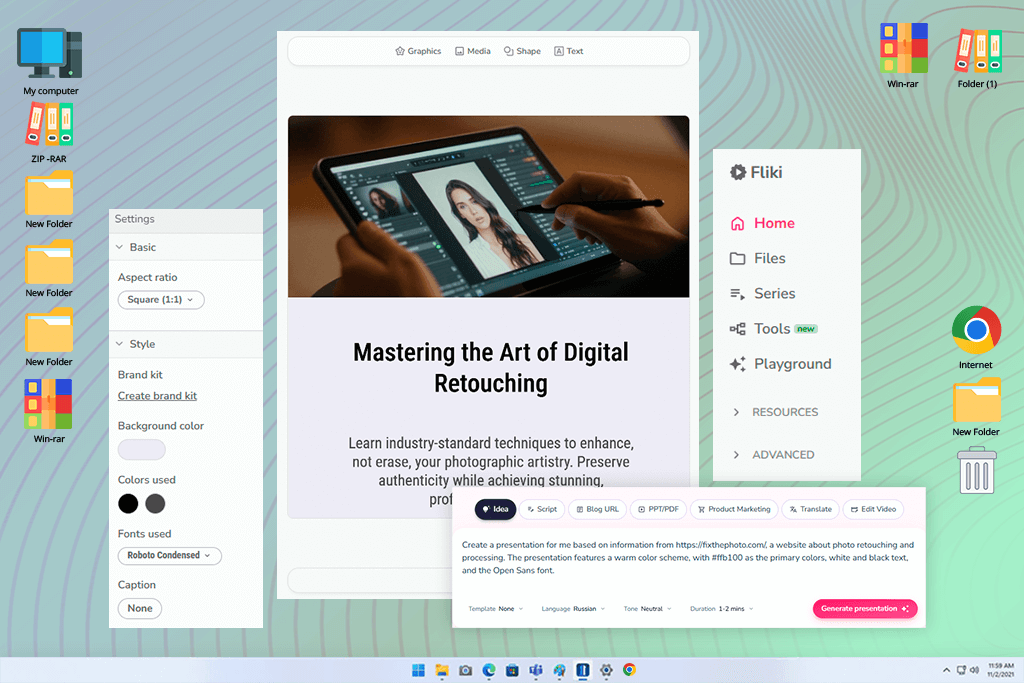The width and height of the screenshot is (1024, 683).
Task: Switch to the PPT/PDF tab
Action: coord(658,509)
